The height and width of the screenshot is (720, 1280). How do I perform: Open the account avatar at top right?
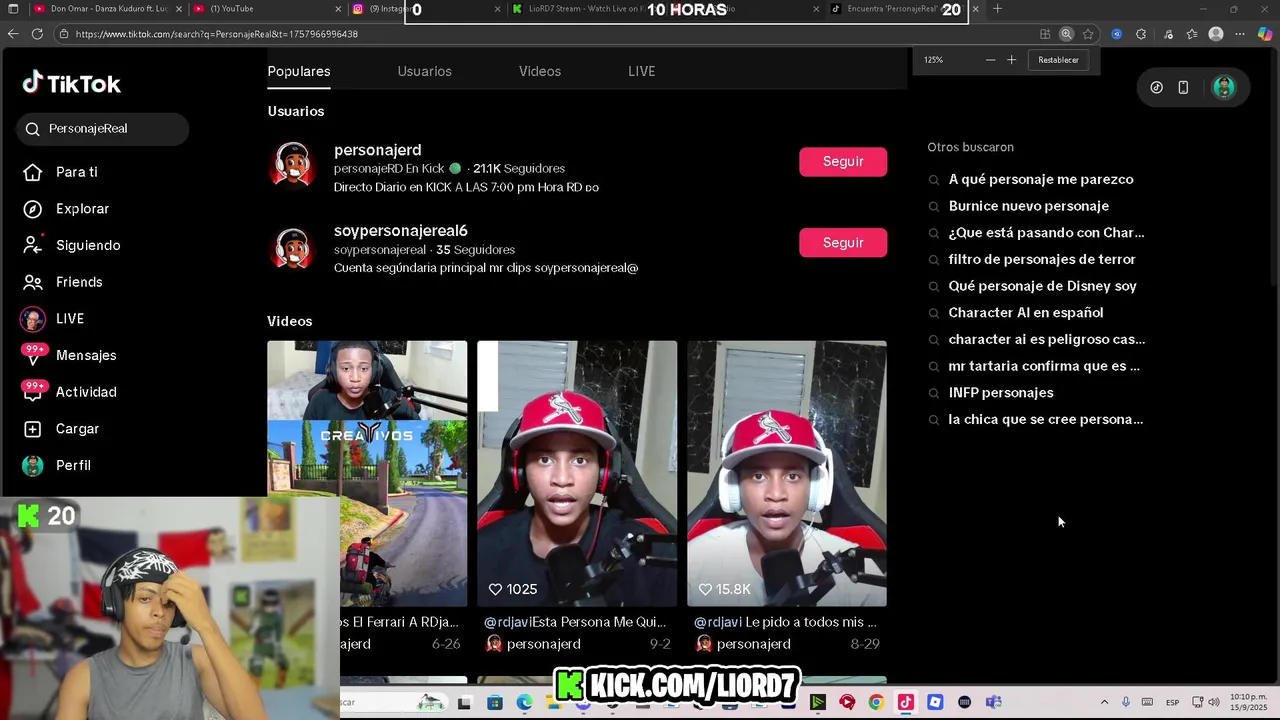tap(1224, 87)
